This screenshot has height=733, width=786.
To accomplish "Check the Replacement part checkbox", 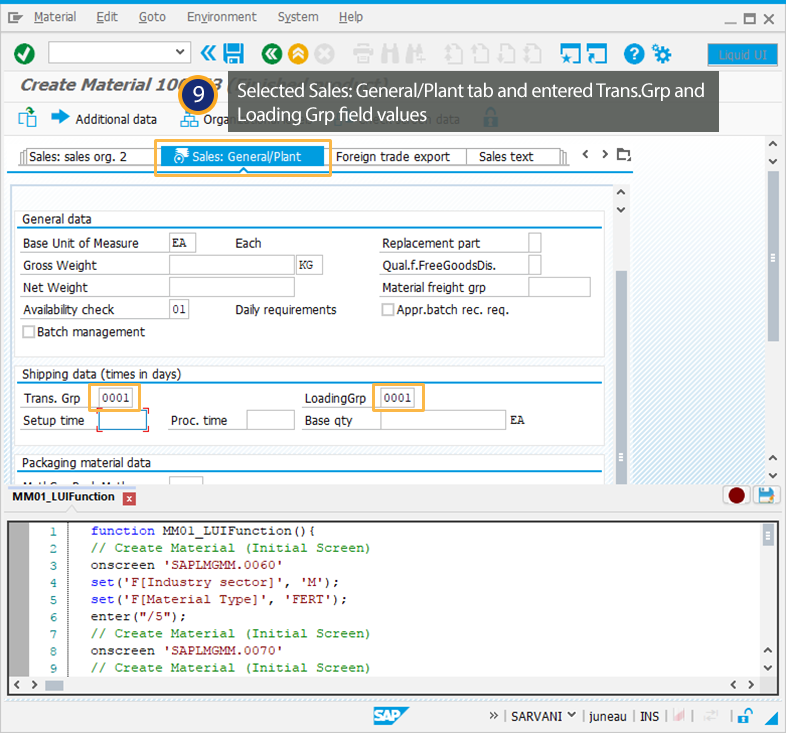I will coord(535,243).
